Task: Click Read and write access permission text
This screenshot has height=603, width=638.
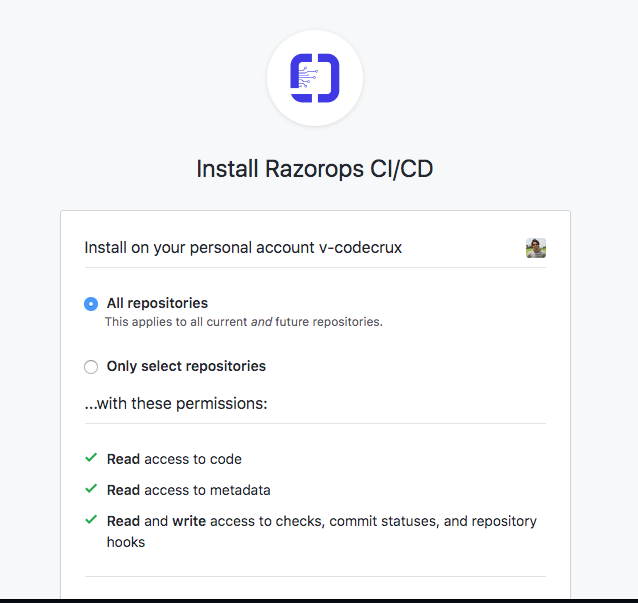Action: 321,531
